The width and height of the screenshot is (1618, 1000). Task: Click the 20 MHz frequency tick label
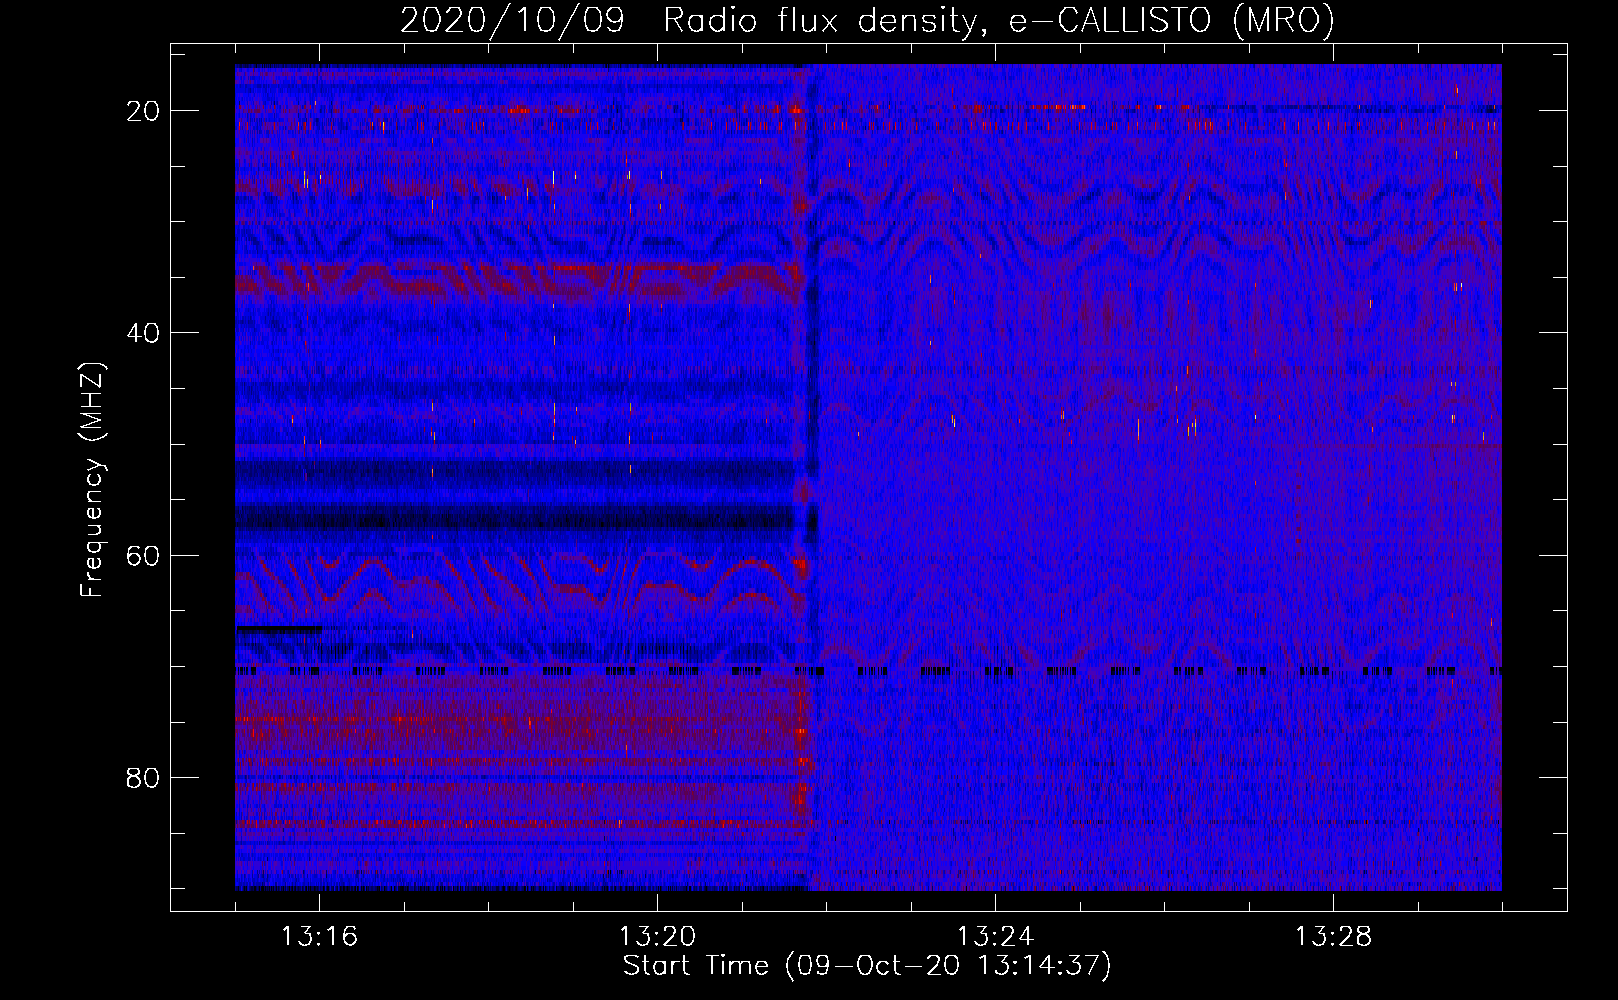coord(143,111)
